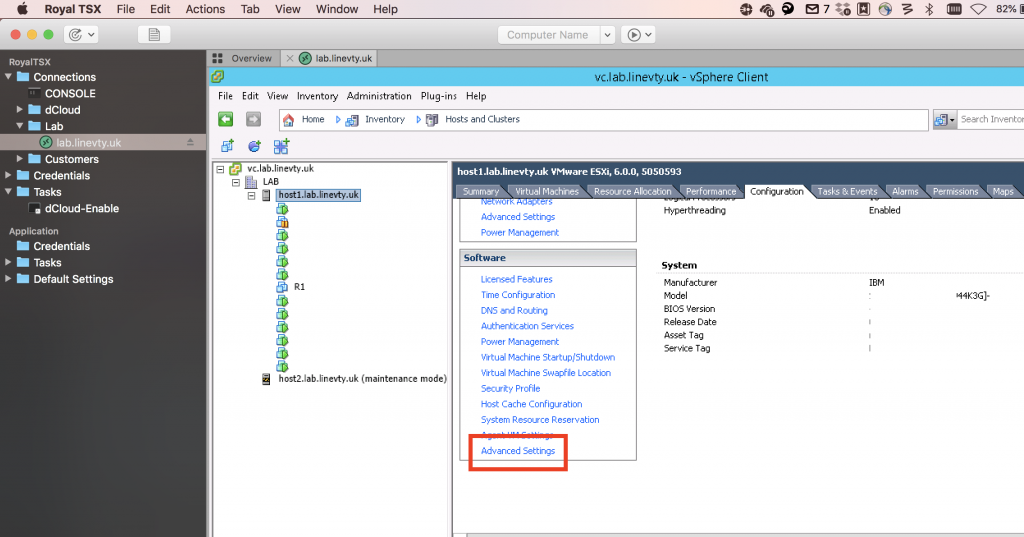Viewport: 1024px width, 537px height.
Task: Click the add cluster toolbar icon
Action: [281, 146]
